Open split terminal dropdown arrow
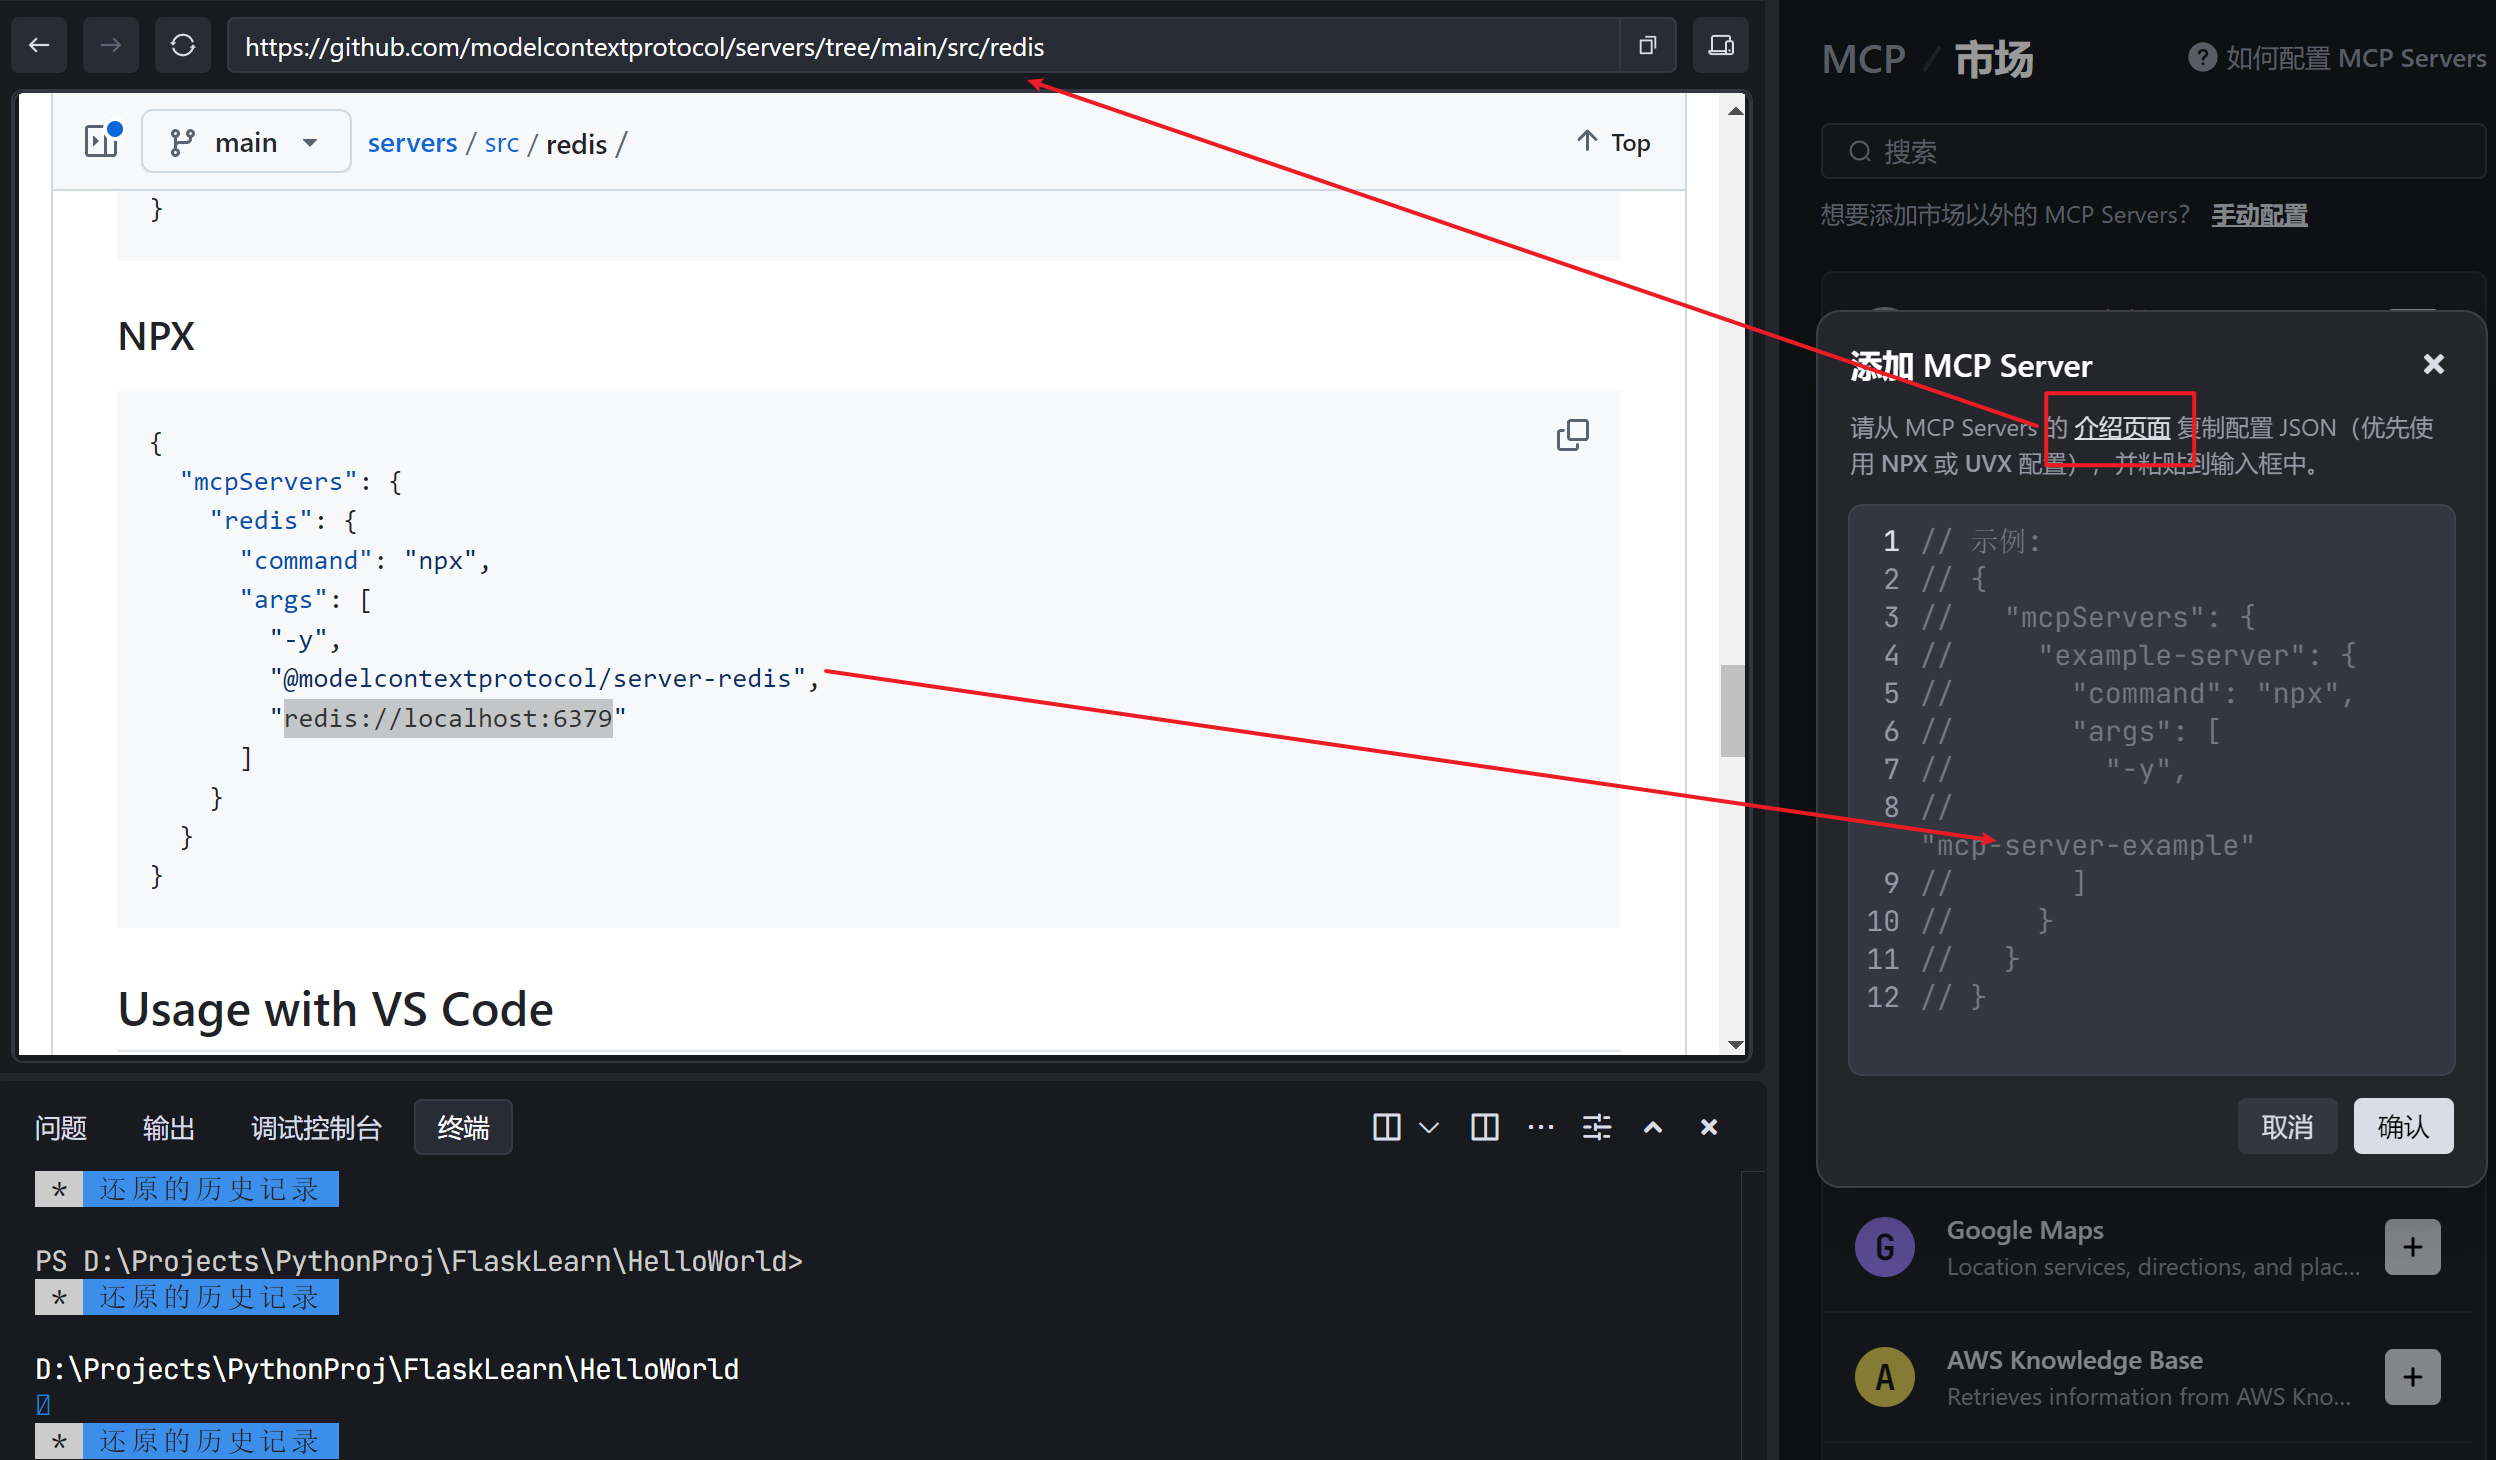 [1429, 1127]
